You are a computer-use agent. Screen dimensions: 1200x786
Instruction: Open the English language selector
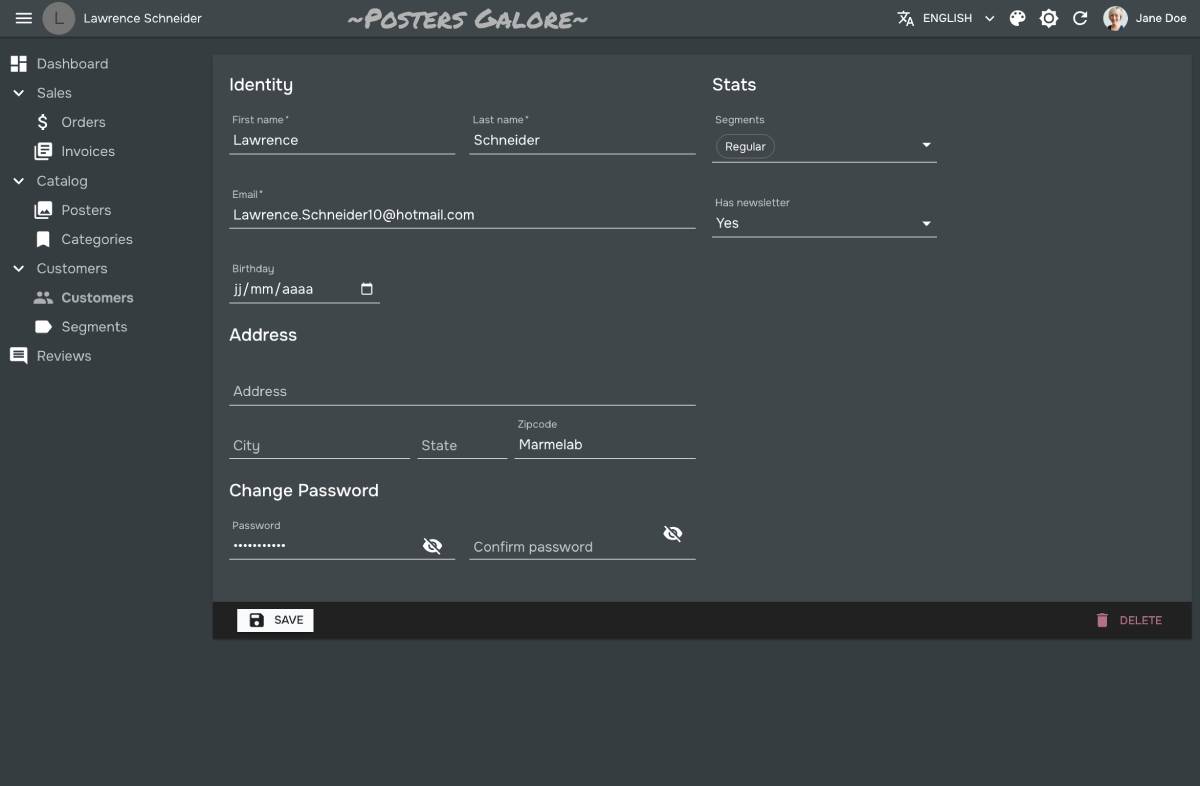pyautogui.click(x=946, y=18)
